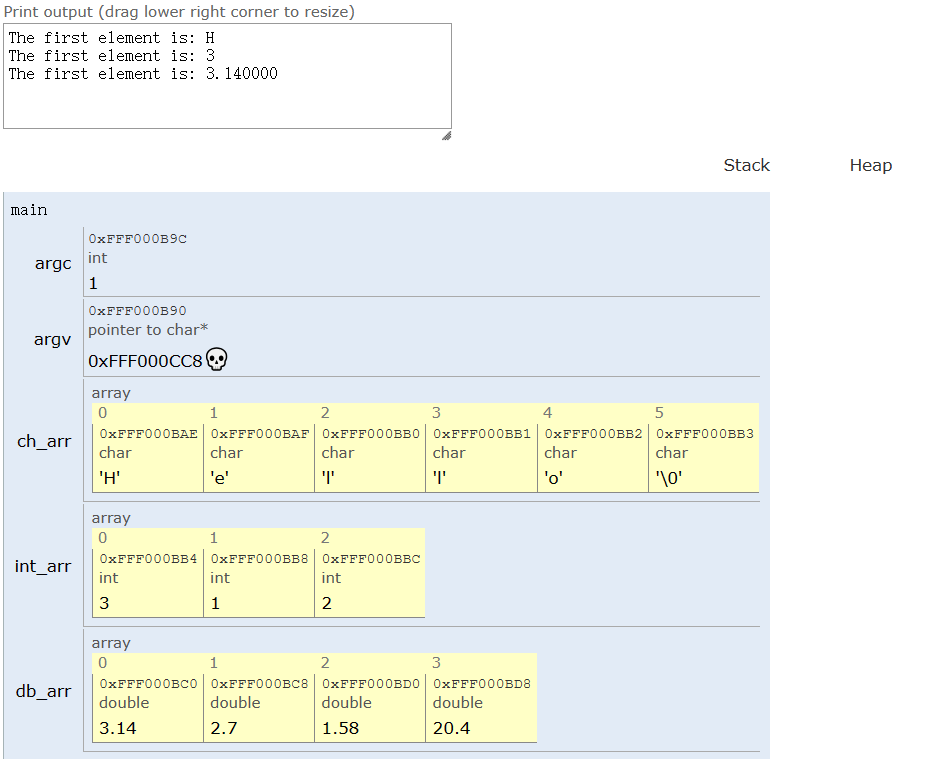Screen dimensions: 936x782
Task: Click inside the print output text area
Action: (x=227, y=76)
